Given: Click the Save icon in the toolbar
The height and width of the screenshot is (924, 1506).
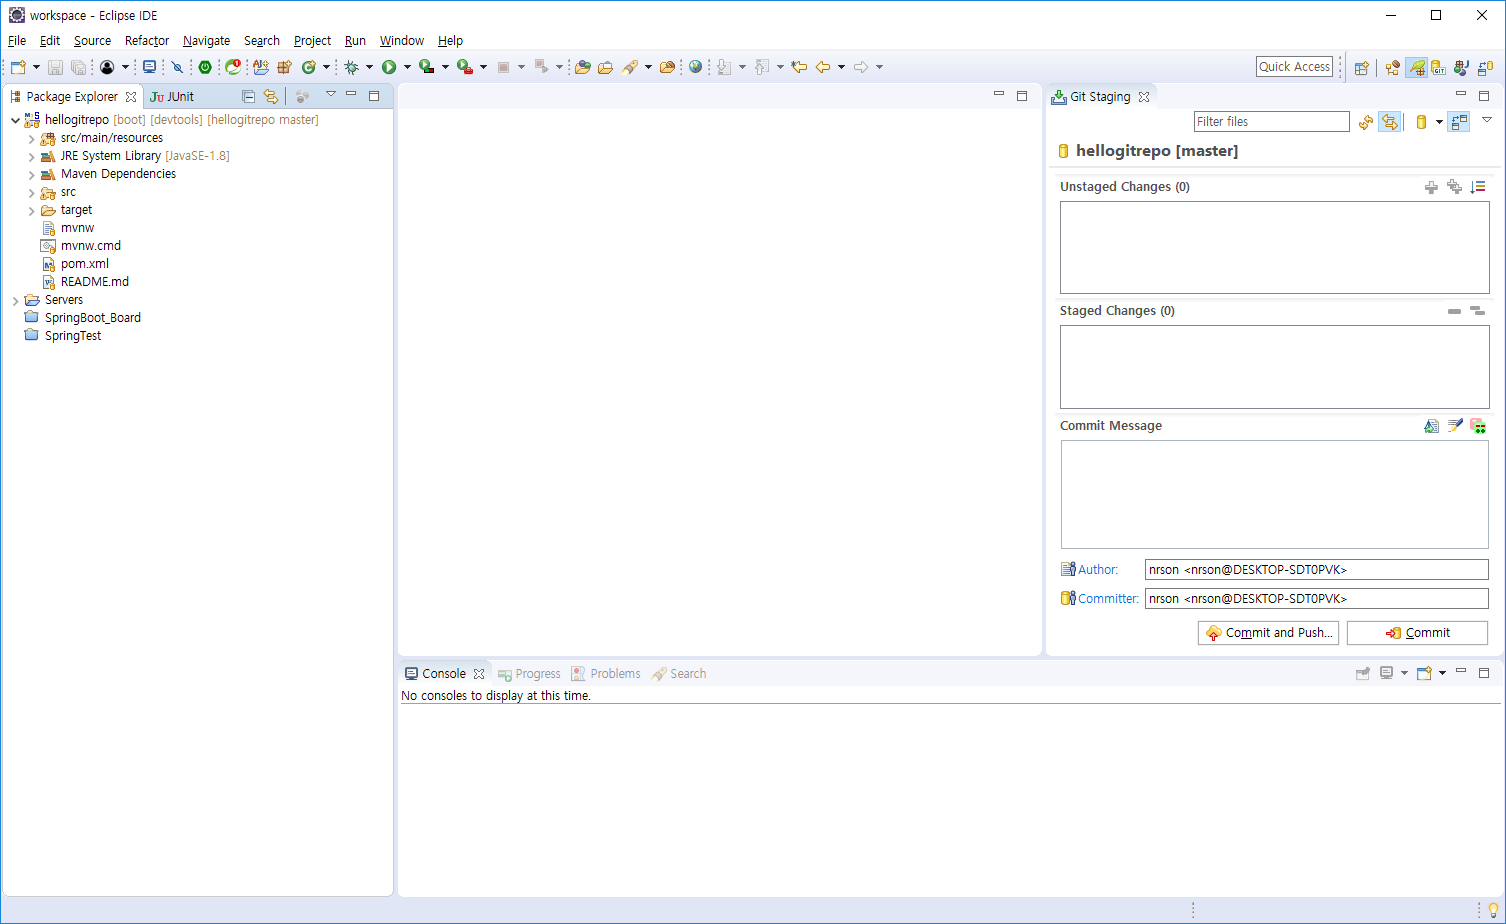Looking at the screenshot, I should (x=55, y=67).
